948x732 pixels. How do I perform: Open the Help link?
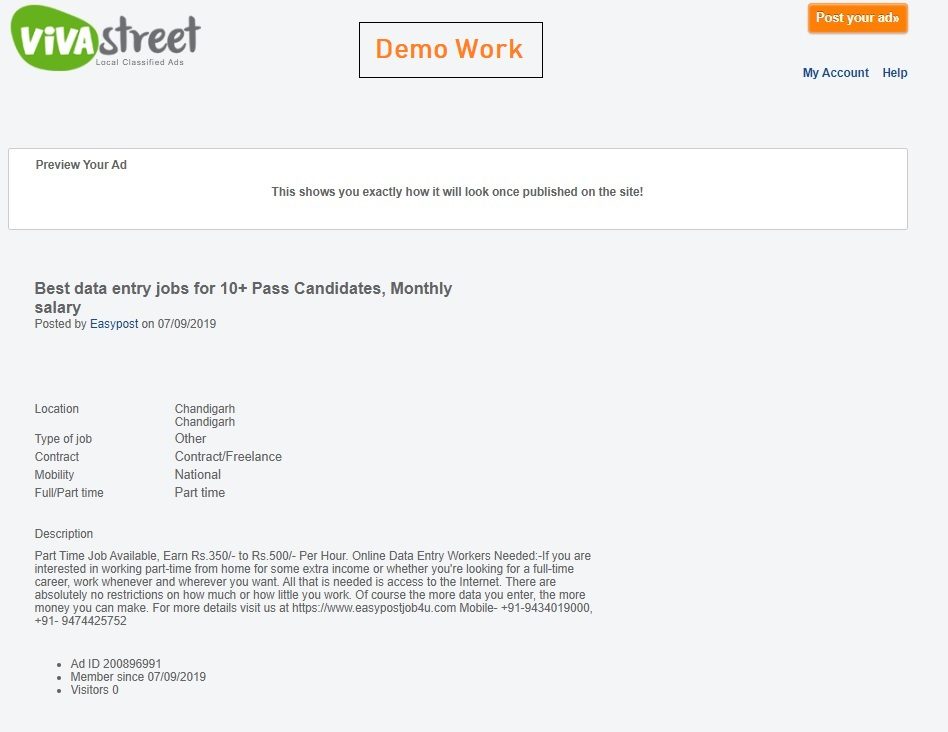pos(894,73)
